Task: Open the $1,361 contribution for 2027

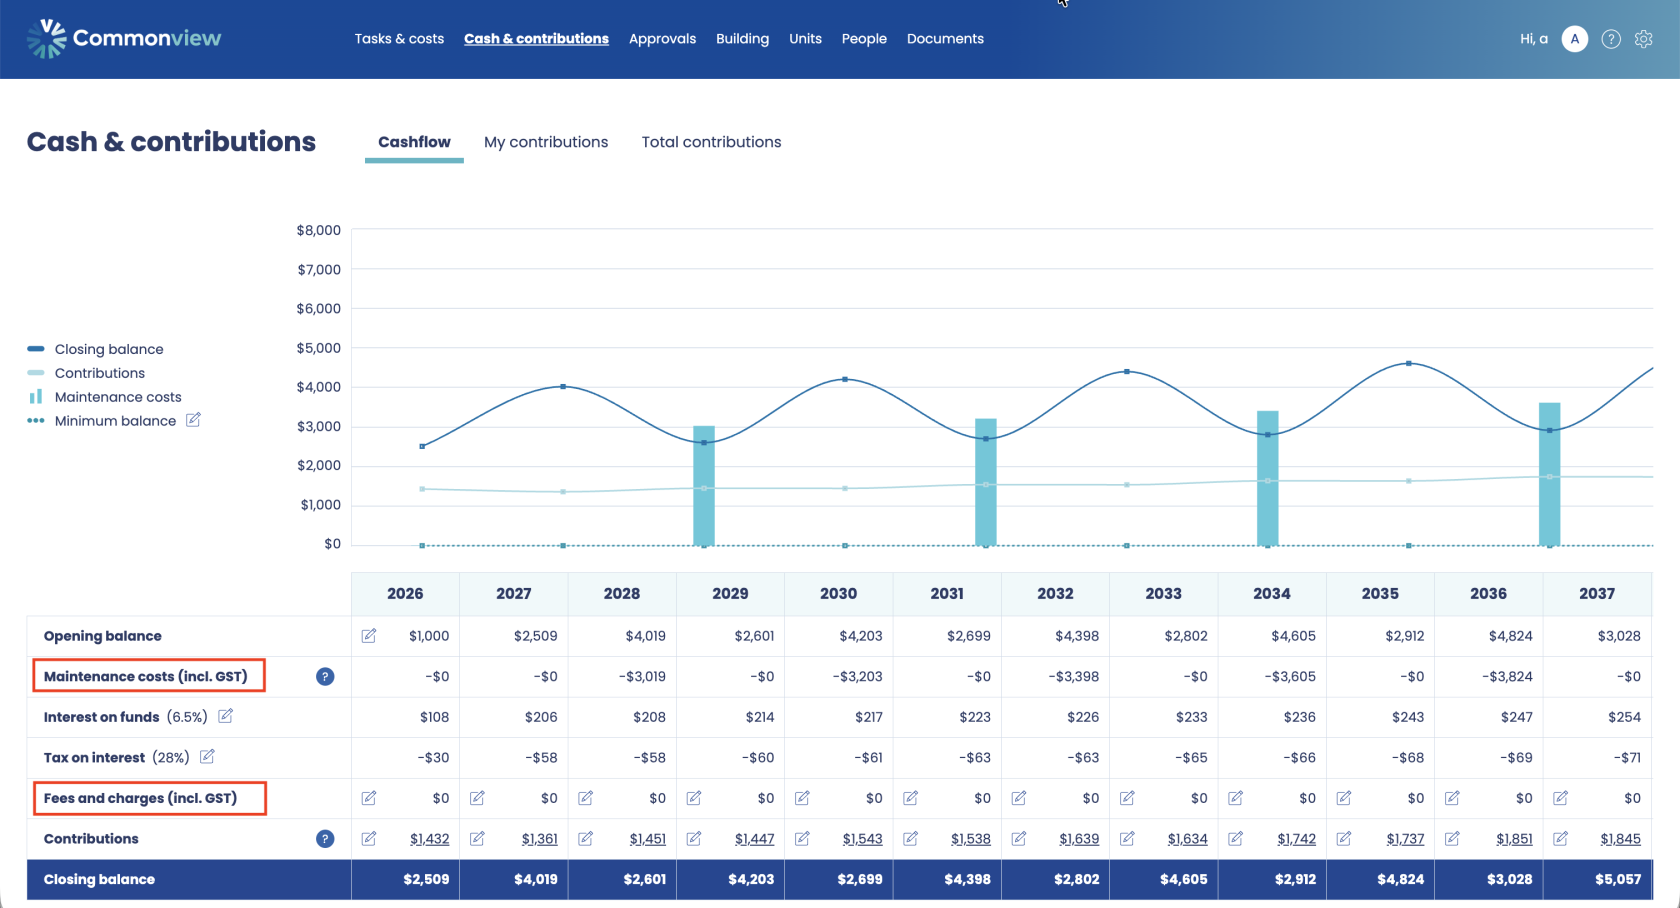Action: (x=539, y=839)
